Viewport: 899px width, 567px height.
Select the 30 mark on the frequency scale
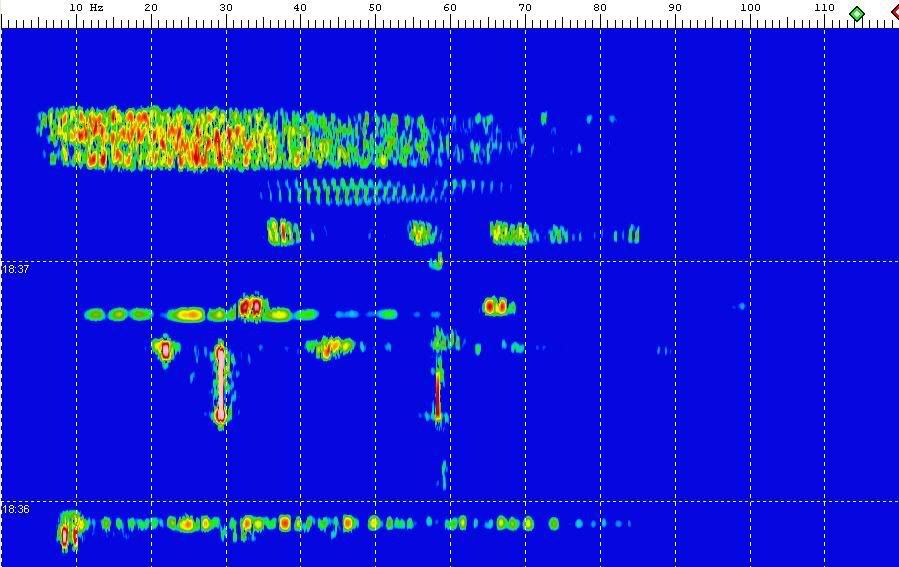coord(225,8)
